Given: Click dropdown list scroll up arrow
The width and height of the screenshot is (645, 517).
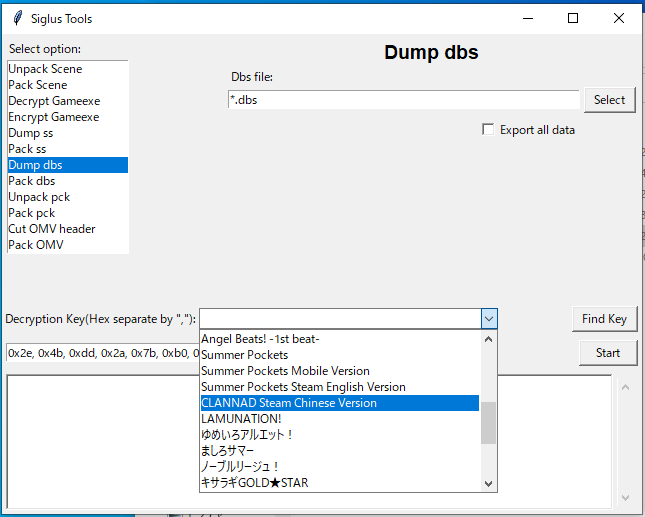Looking at the screenshot, I should click(488, 339).
